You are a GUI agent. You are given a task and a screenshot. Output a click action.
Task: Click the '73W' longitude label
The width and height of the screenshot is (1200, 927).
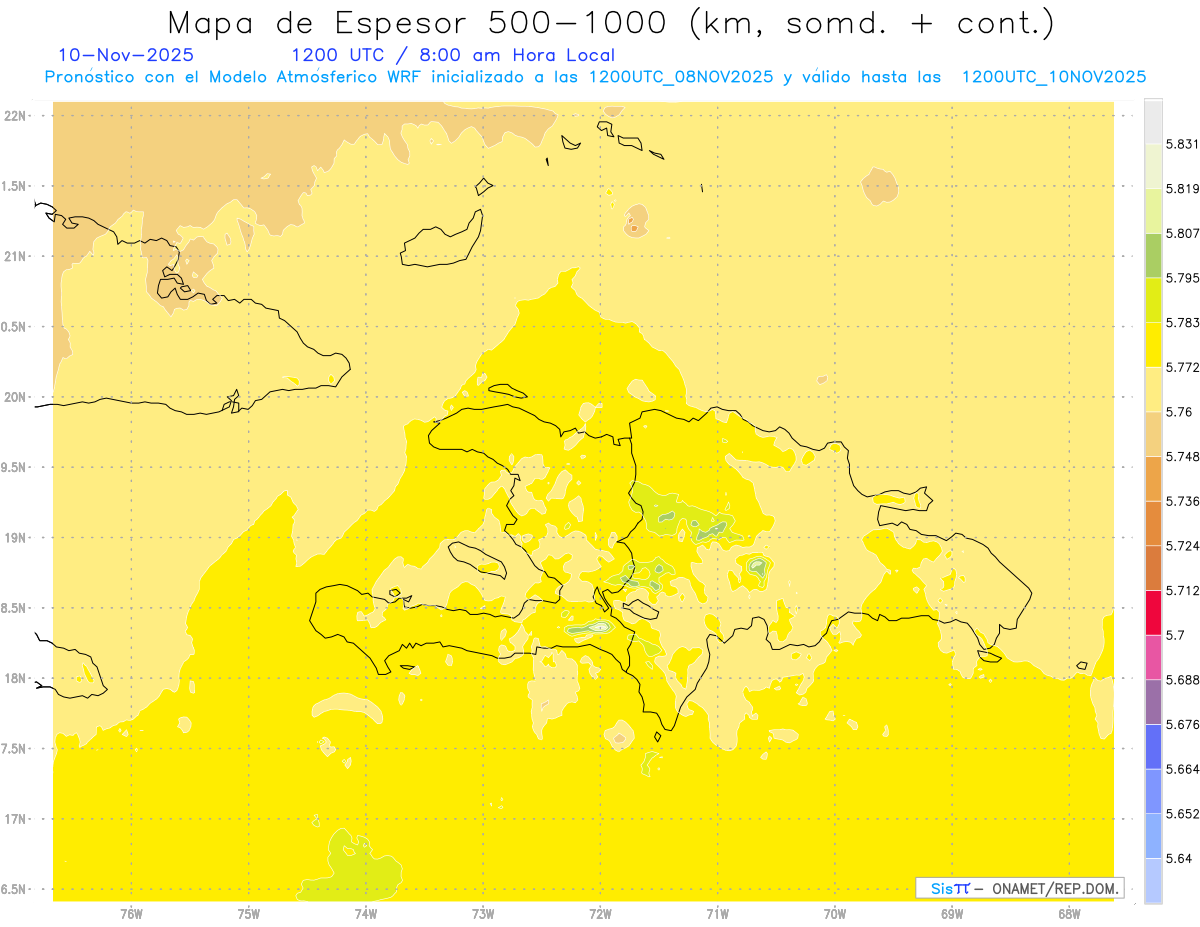point(483,914)
